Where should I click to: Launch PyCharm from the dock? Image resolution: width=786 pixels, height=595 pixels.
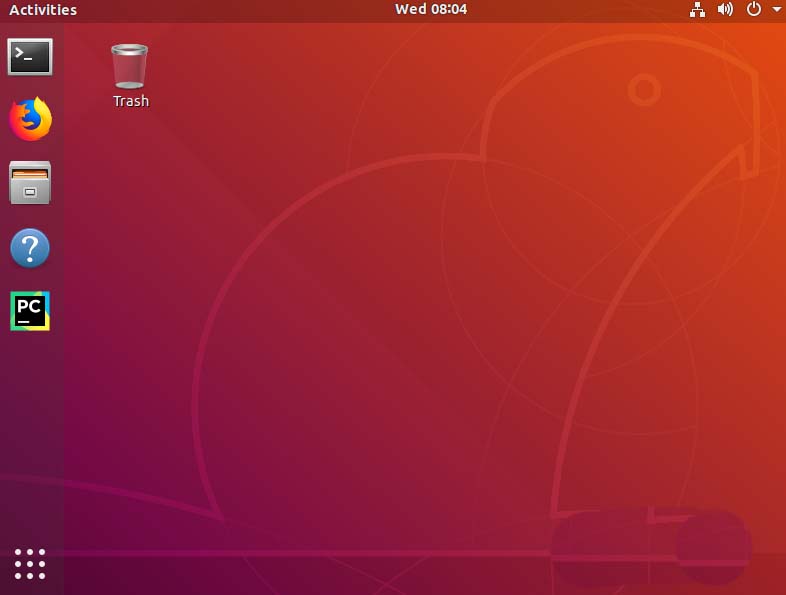[x=30, y=311]
